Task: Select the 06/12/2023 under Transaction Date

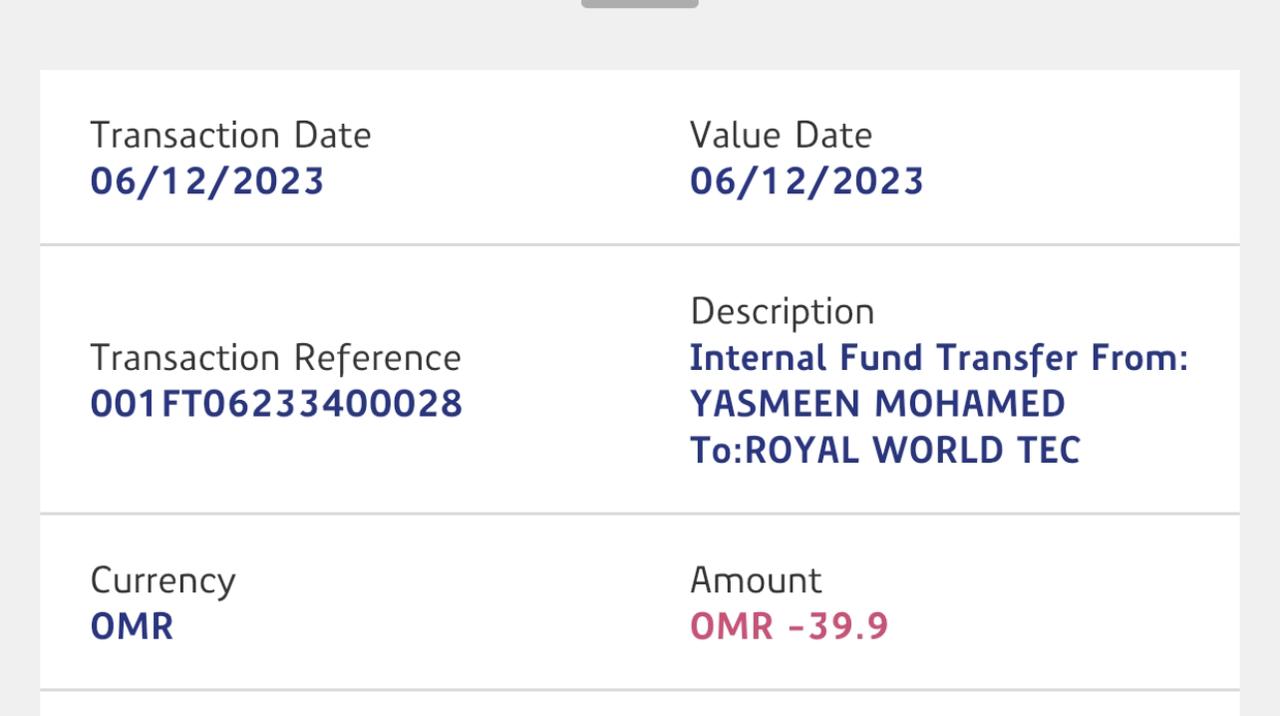Action: [207, 182]
